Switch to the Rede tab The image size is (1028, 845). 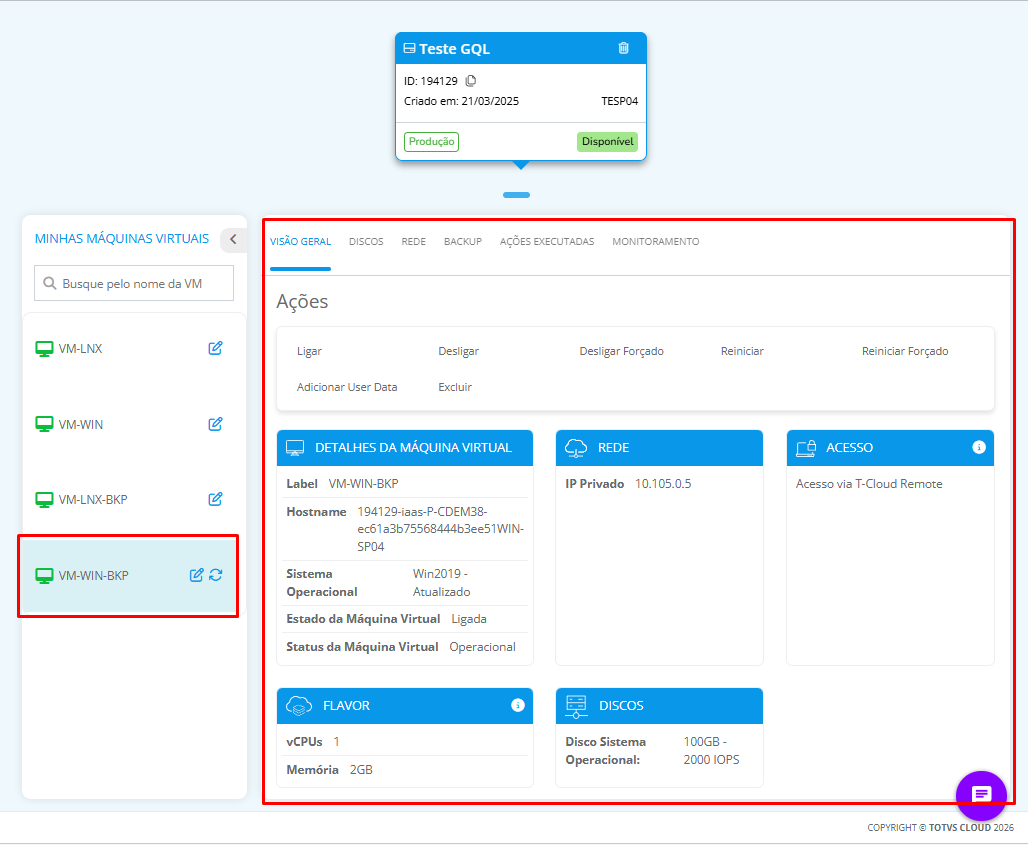[x=414, y=241]
